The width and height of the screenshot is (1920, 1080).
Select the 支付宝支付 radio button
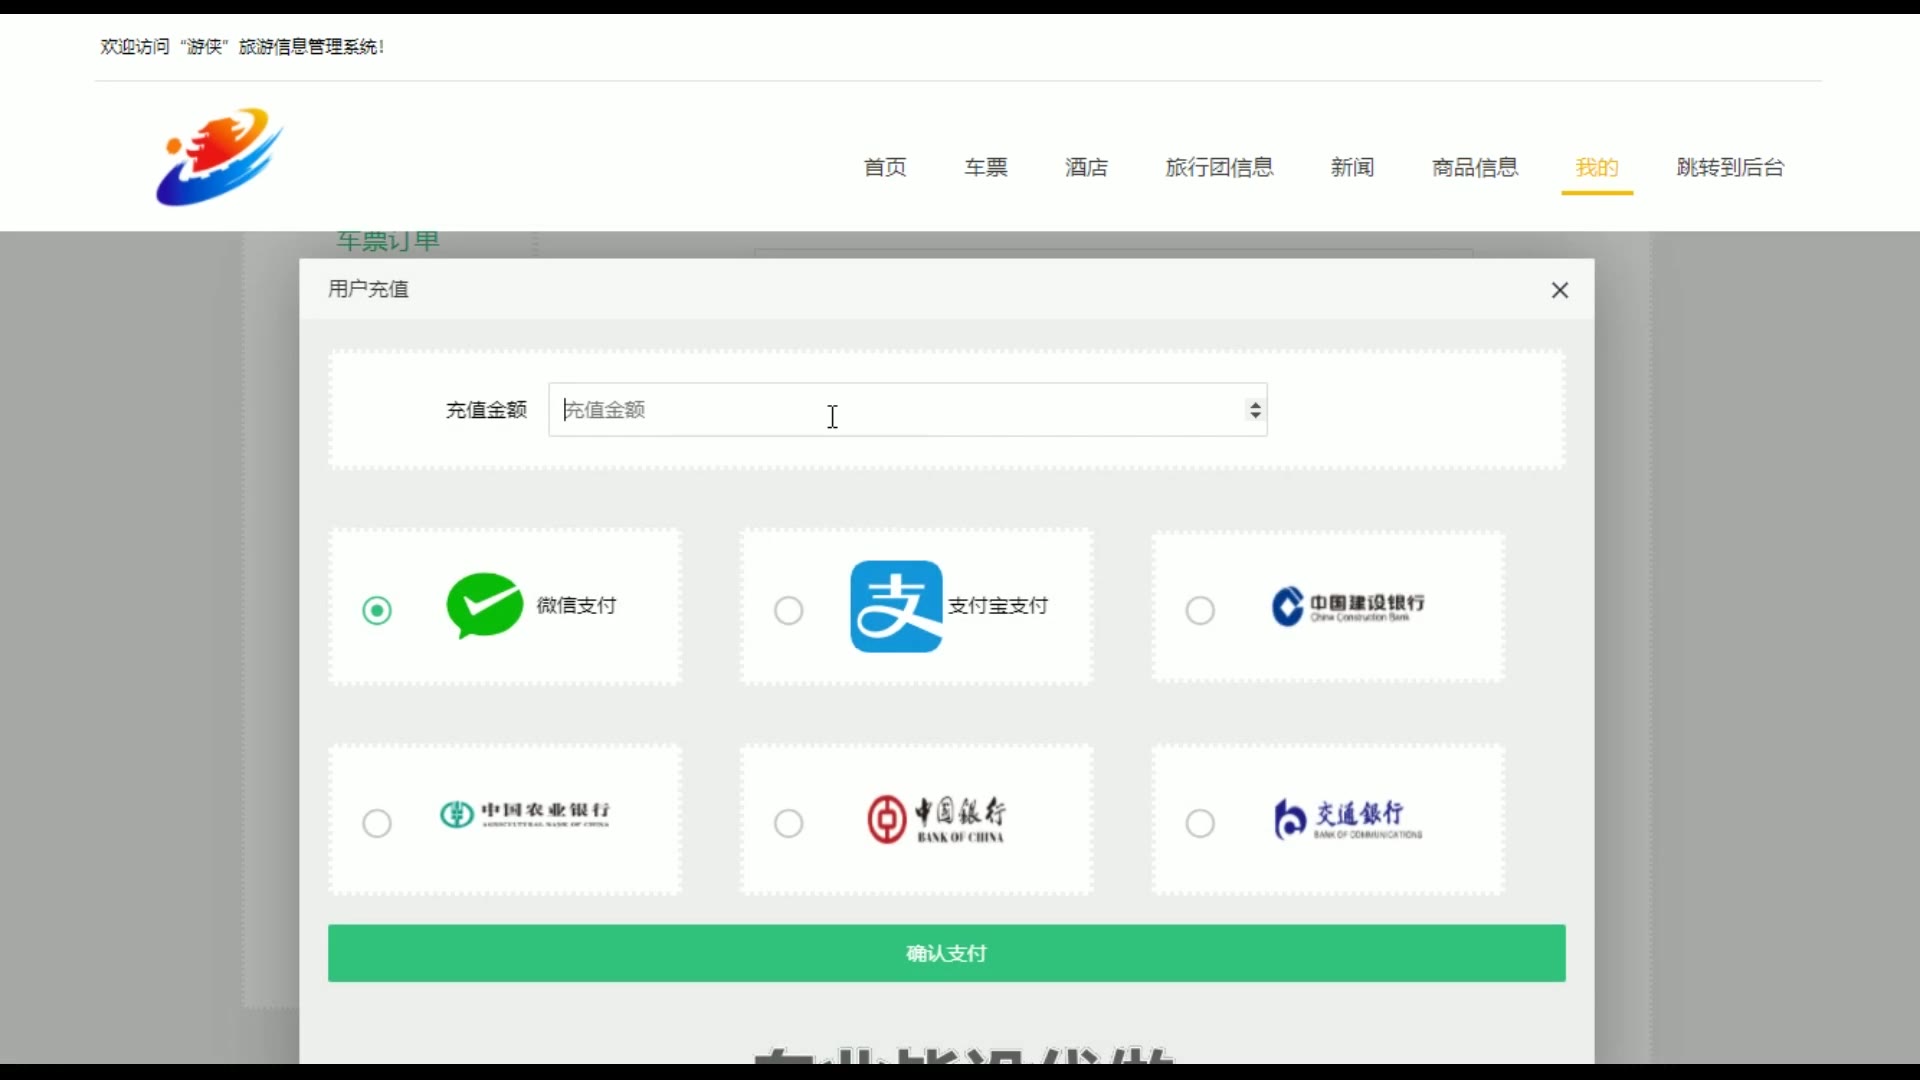tap(789, 610)
